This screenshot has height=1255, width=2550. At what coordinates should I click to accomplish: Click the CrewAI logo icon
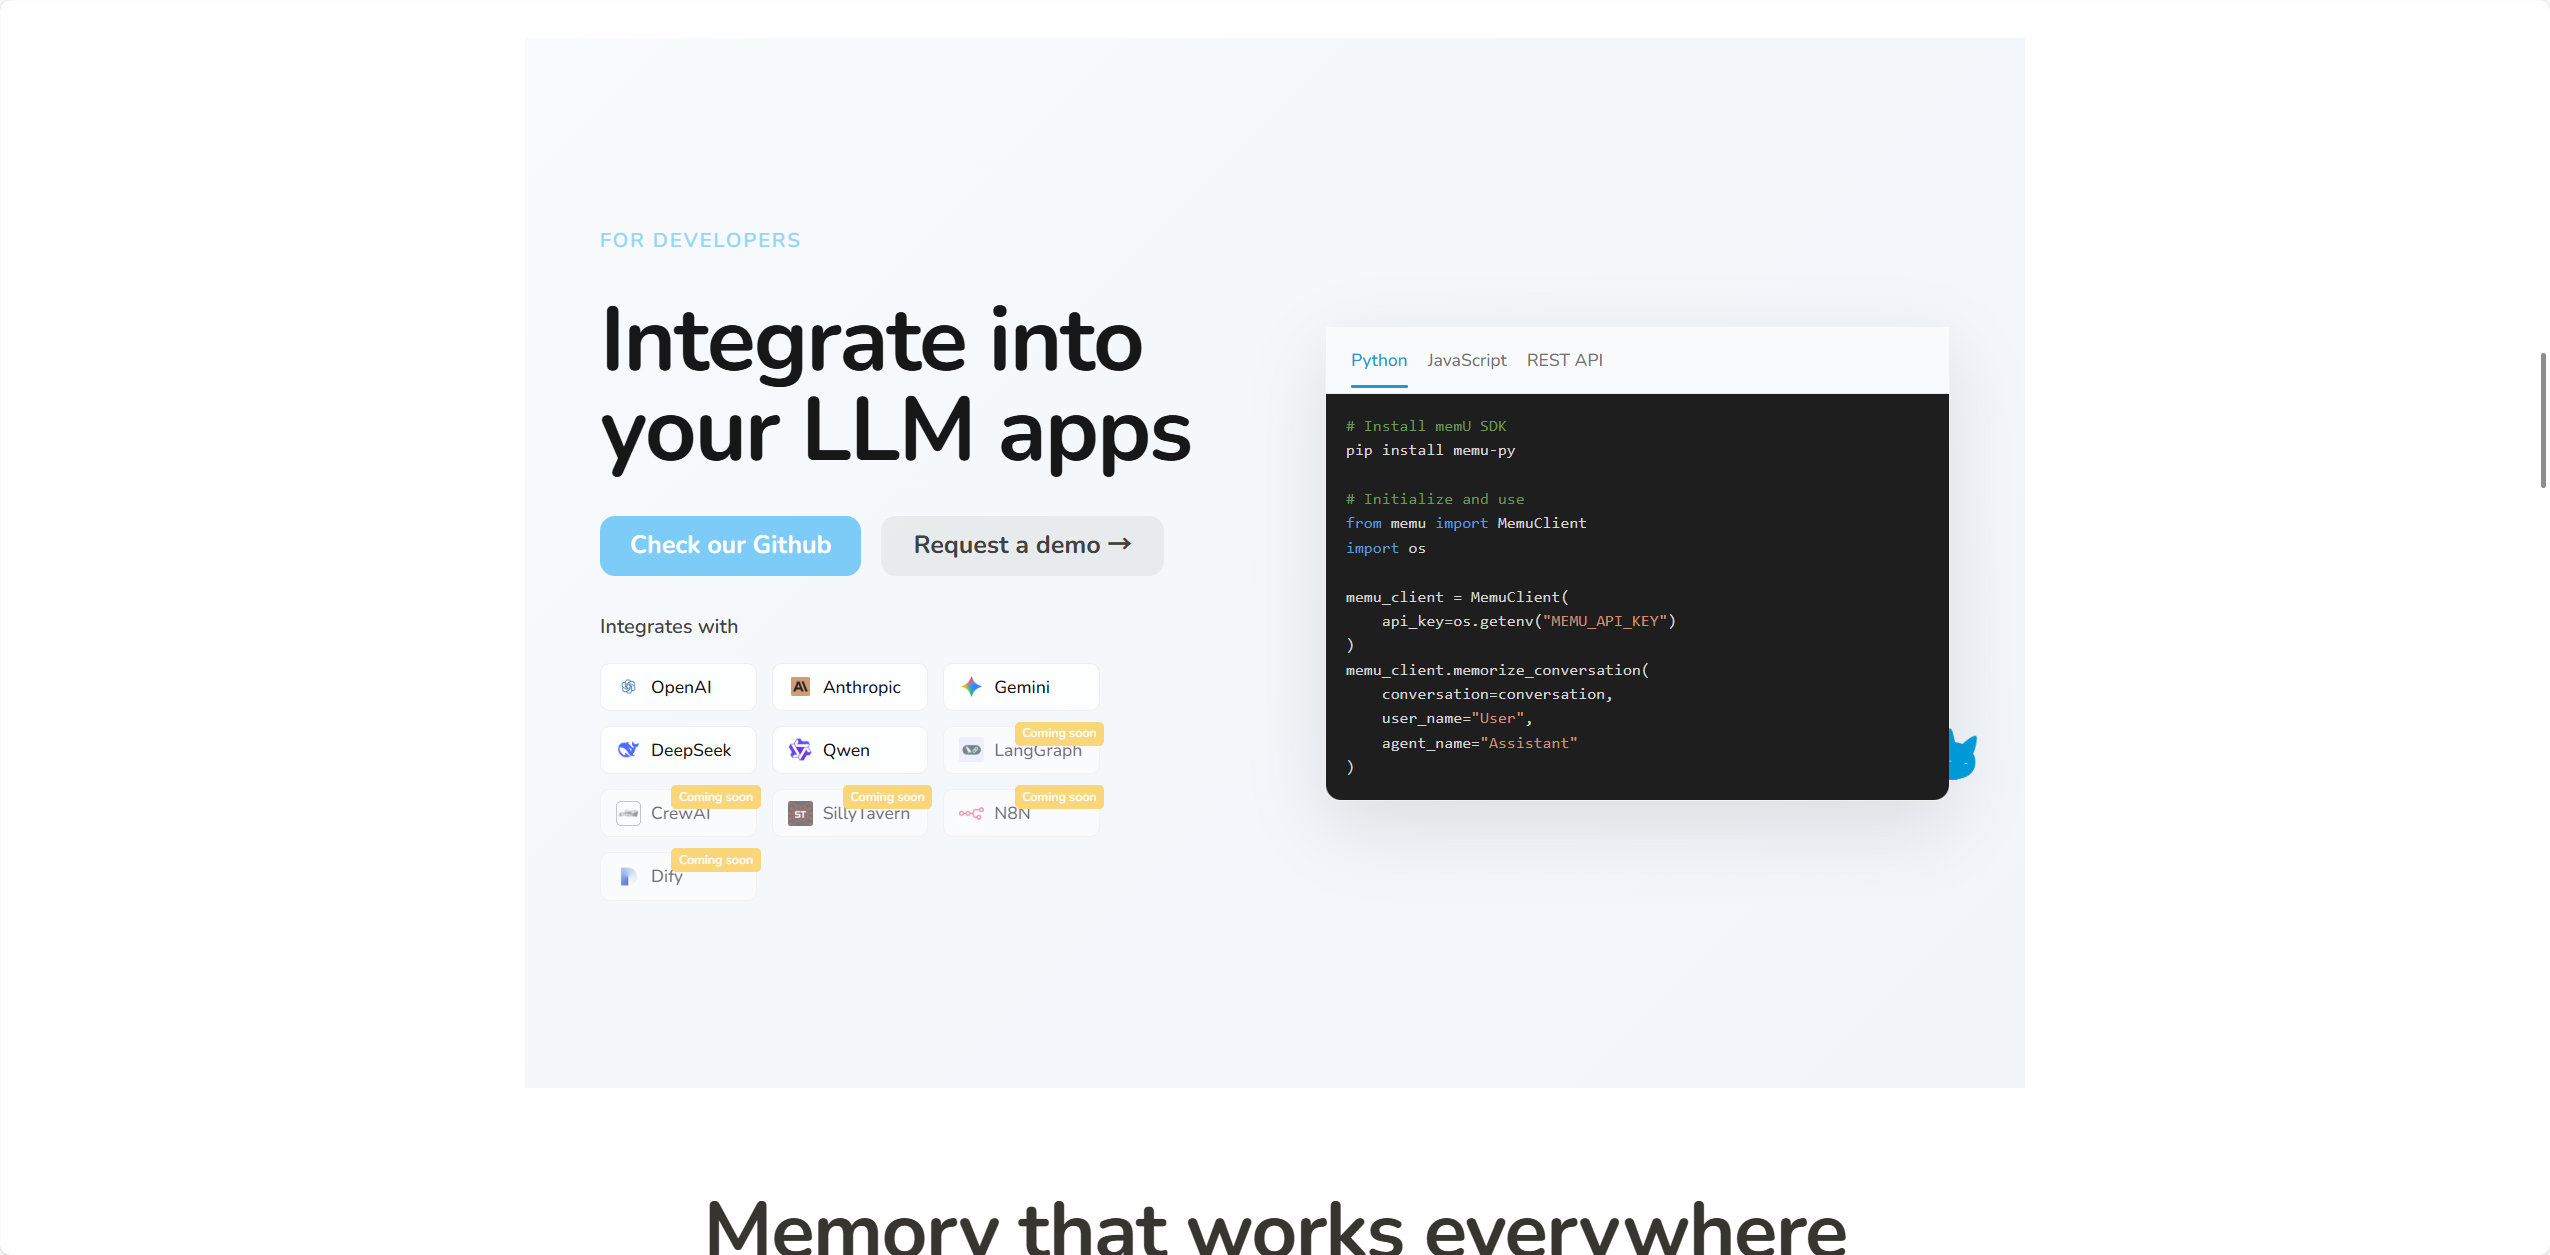[x=628, y=813]
